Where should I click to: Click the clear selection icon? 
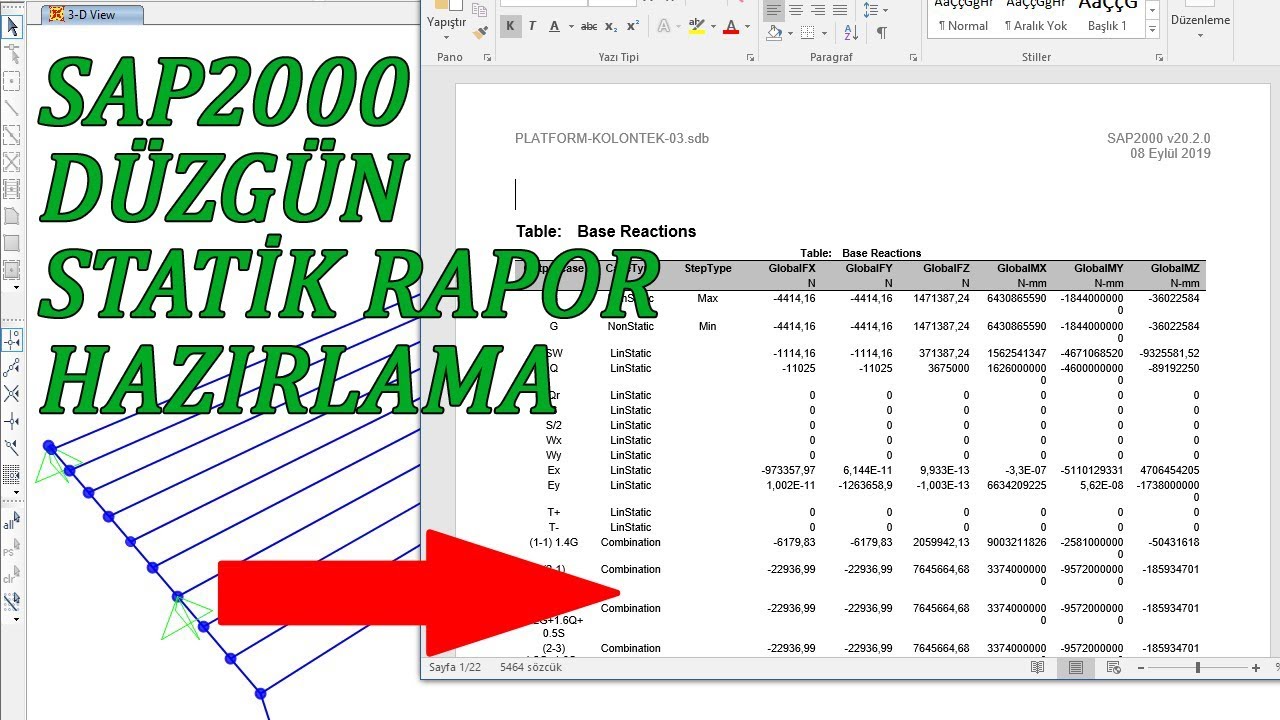pos(10,577)
